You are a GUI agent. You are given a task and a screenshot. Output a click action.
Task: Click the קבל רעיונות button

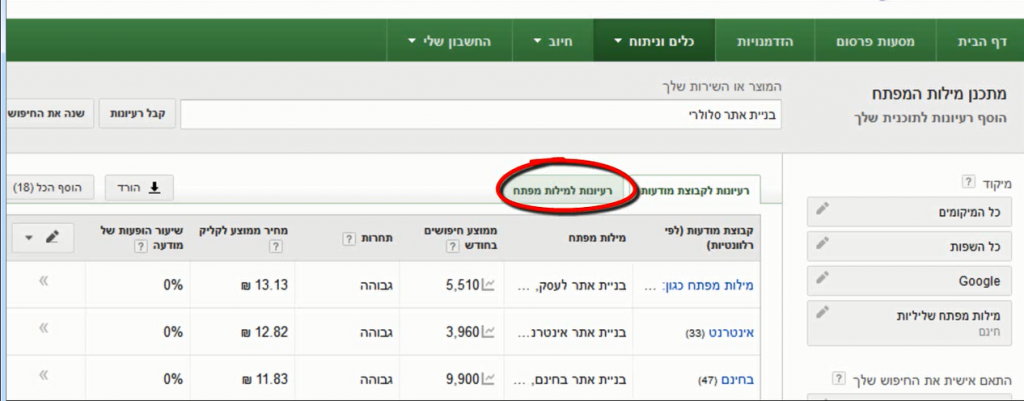pyautogui.click(x=137, y=114)
